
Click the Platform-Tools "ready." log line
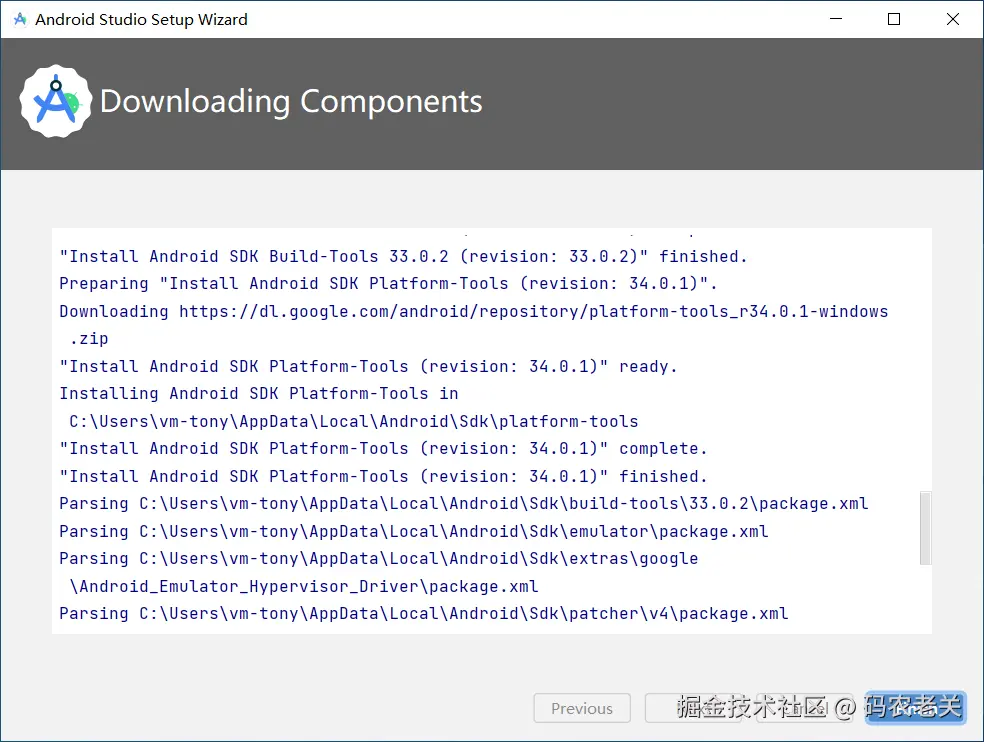(x=368, y=366)
